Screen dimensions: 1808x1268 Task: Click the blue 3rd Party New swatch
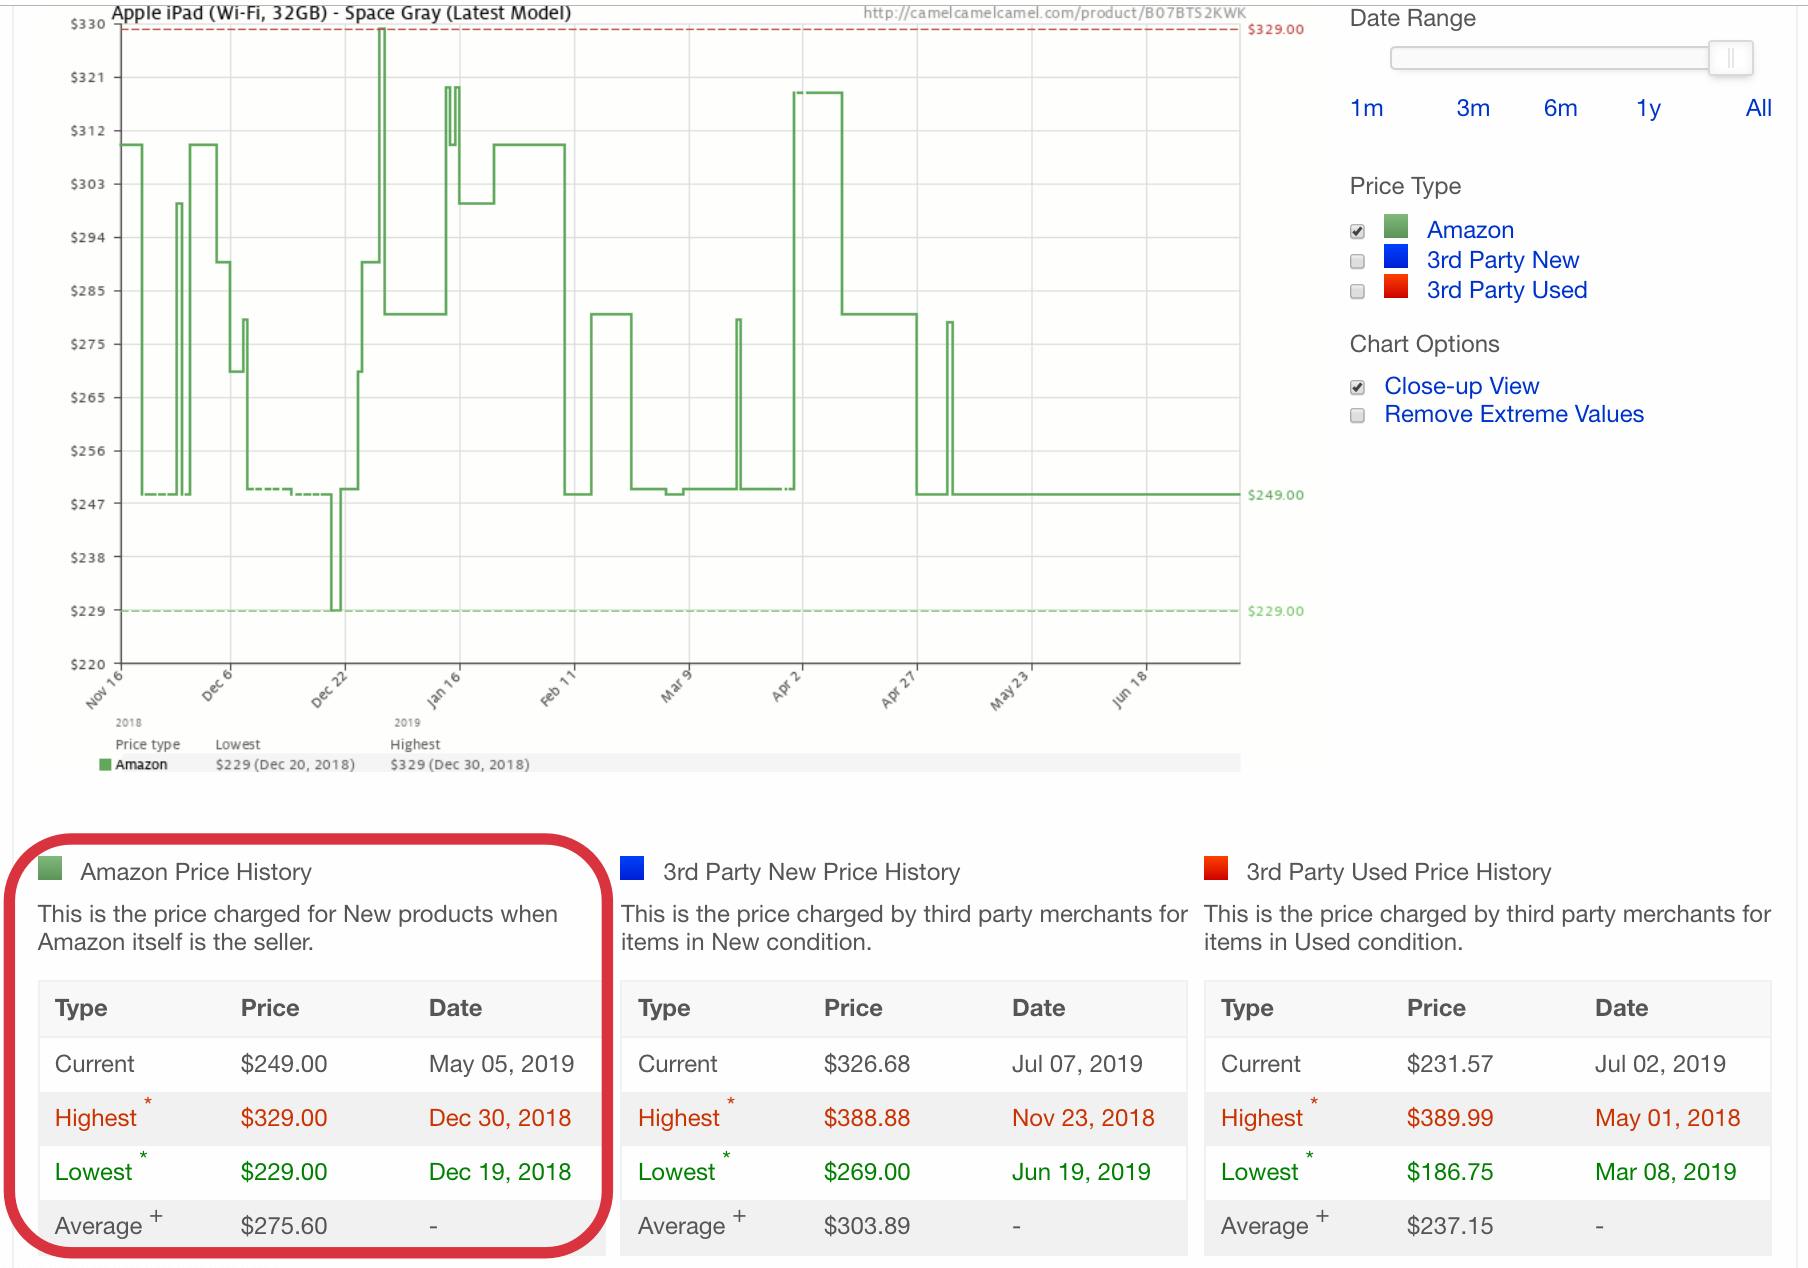click(1396, 256)
